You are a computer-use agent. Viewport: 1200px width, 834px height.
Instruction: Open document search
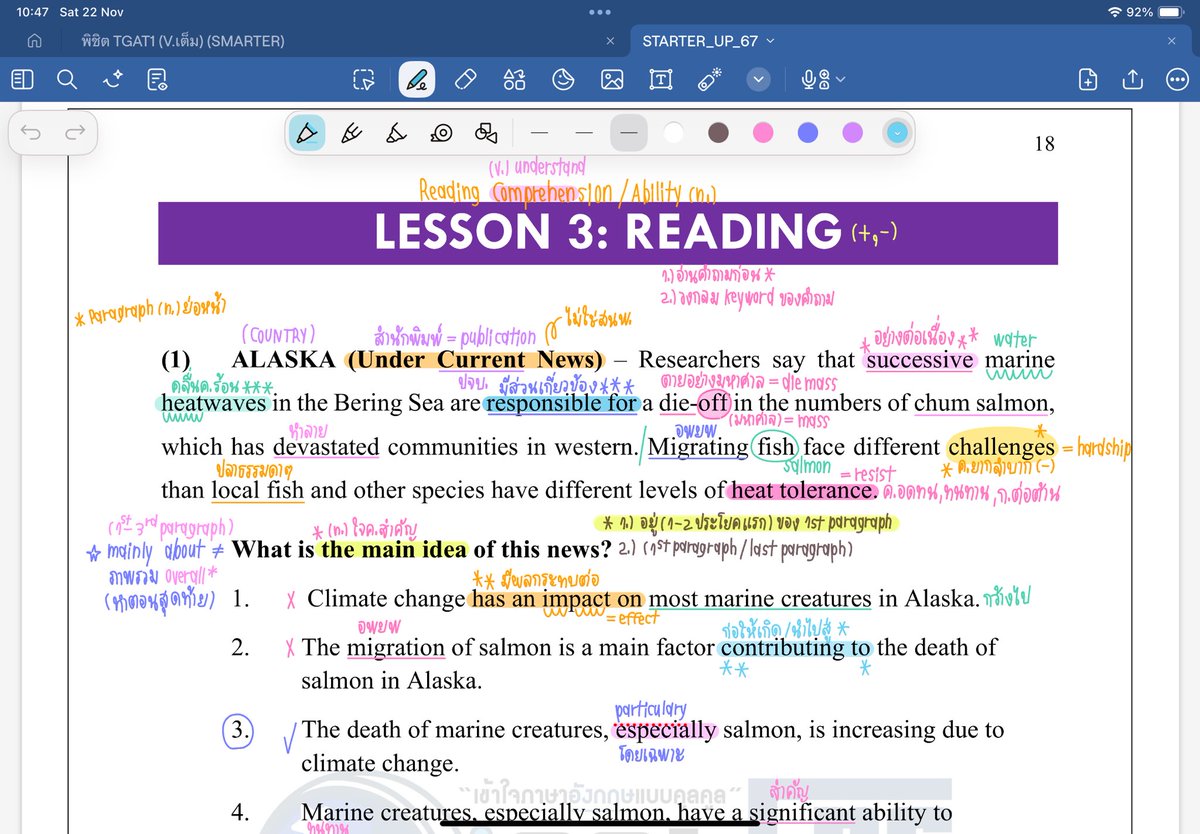point(67,79)
